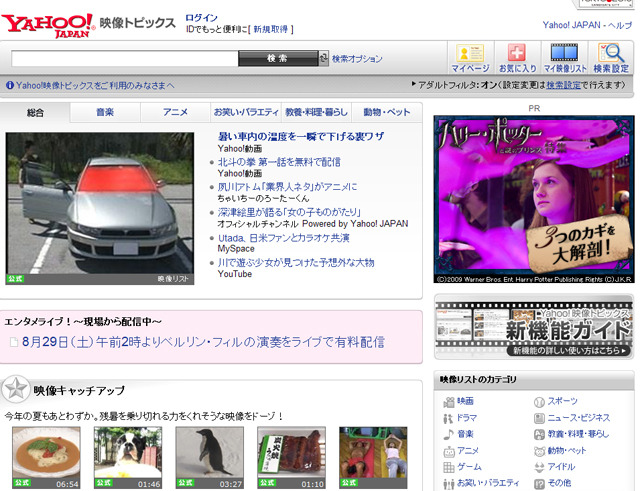
Task: Click the お笑い・バラエティ category icon
Action: pyautogui.click(x=449, y=484)
